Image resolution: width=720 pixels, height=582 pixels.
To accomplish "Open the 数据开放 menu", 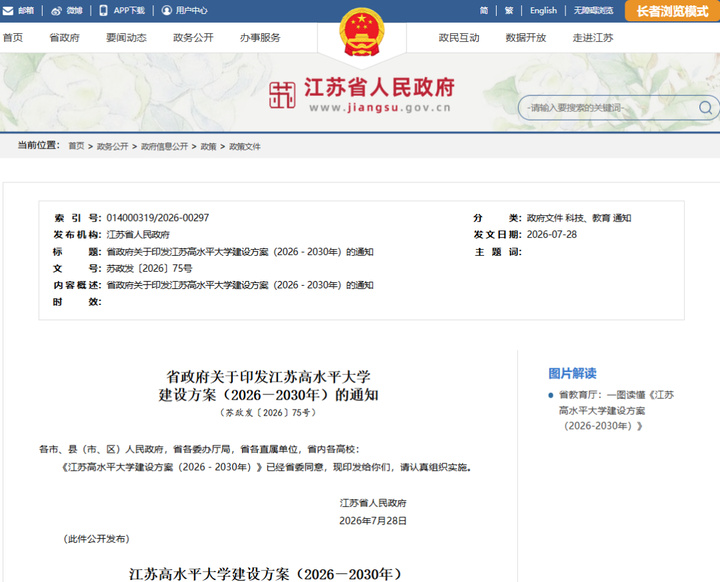I will point(526,38).
